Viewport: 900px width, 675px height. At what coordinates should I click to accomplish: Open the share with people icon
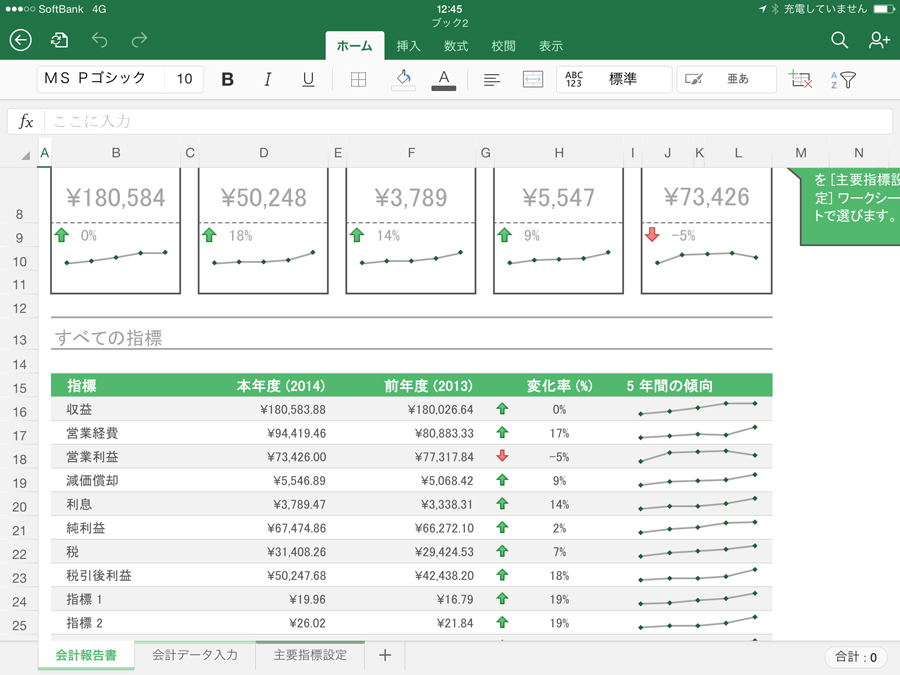(879, 40)
